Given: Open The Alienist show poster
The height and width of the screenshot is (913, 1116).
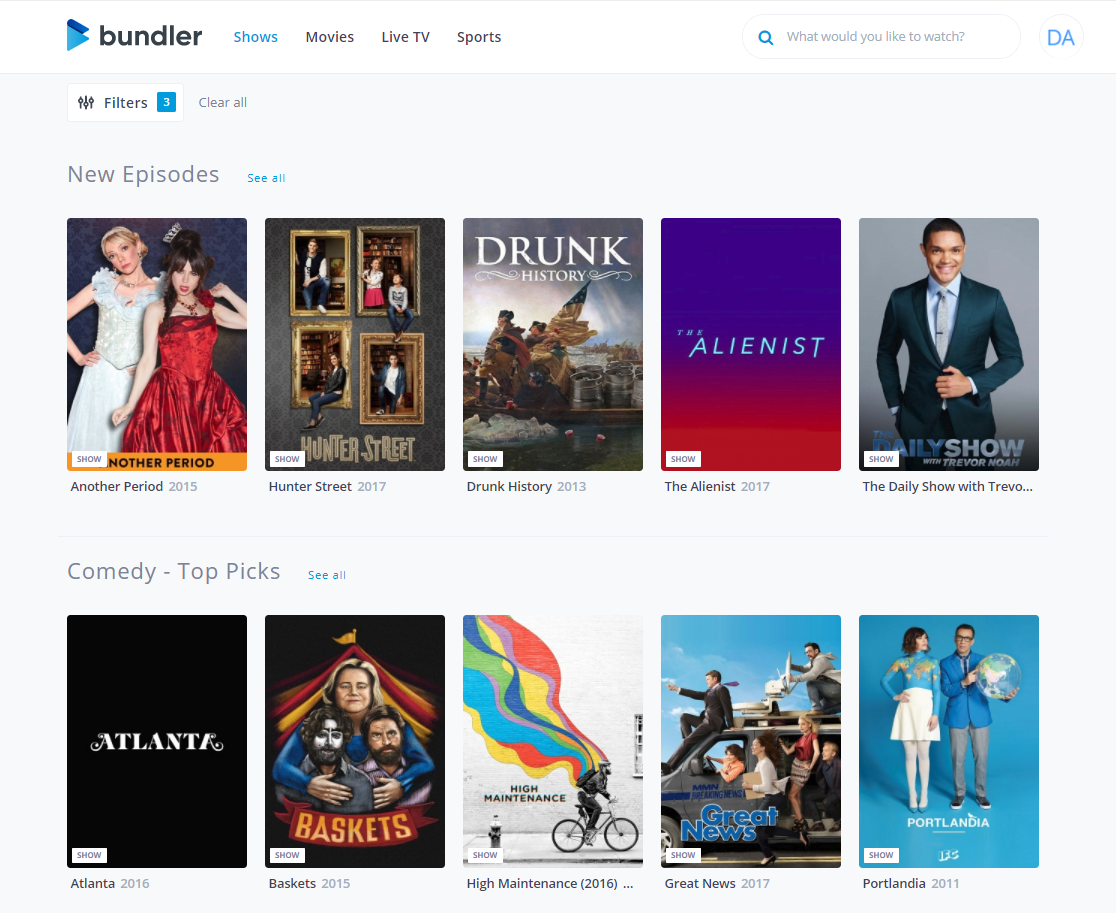Looking at the screenshot, I should tap(750, 344).
